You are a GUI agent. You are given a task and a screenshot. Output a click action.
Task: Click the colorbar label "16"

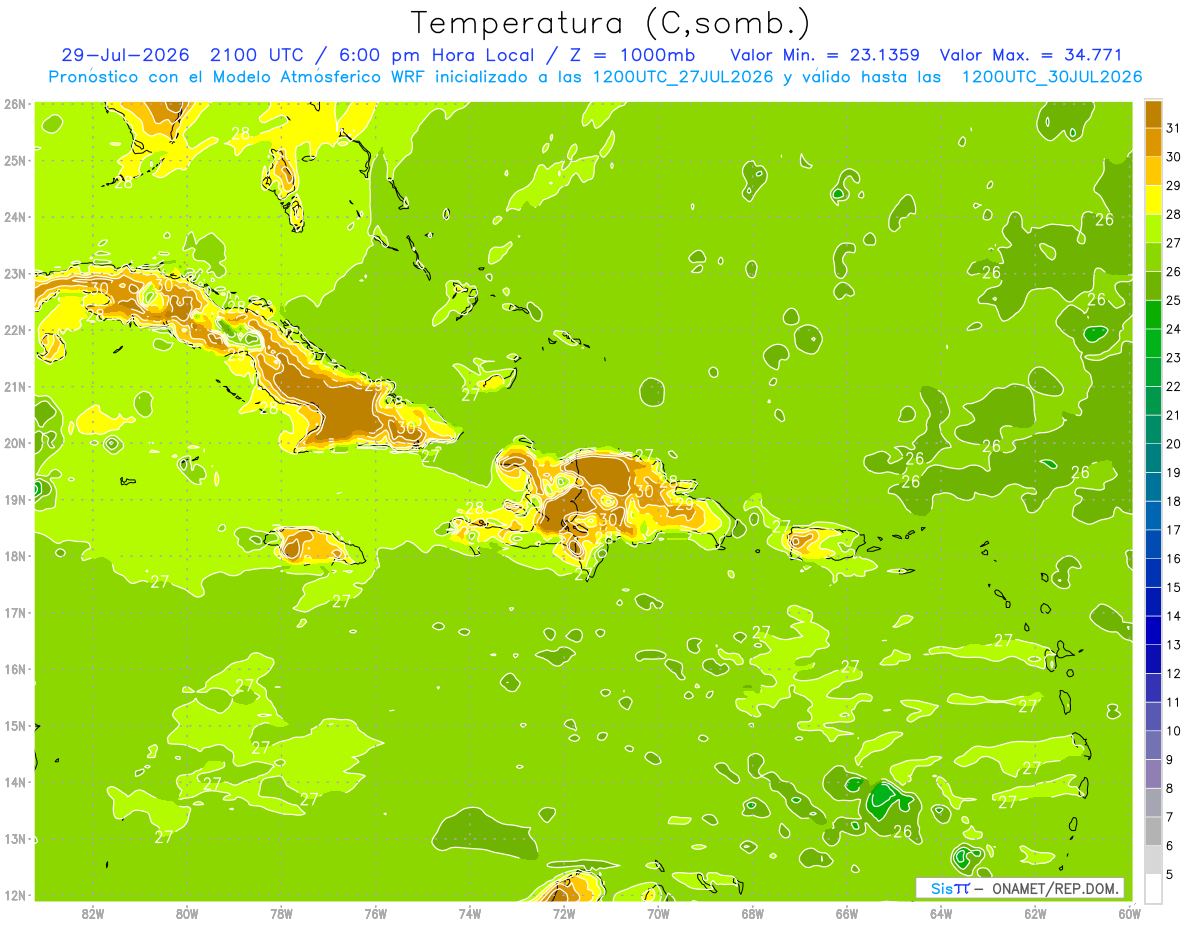tap(1174, 559)
